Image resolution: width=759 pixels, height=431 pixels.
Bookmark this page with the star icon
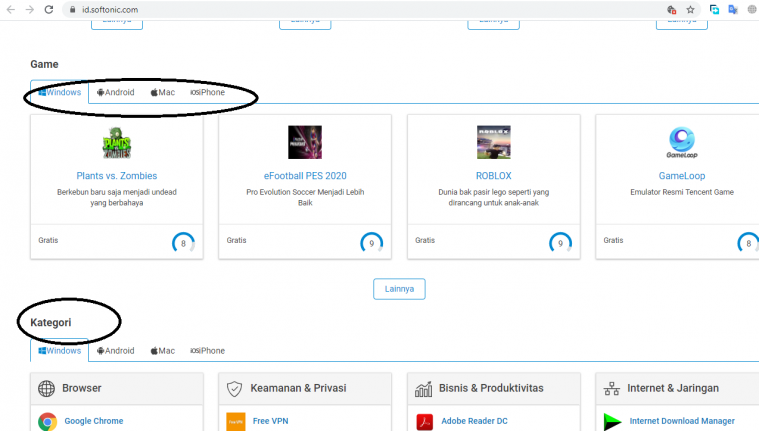coord(690,9)
